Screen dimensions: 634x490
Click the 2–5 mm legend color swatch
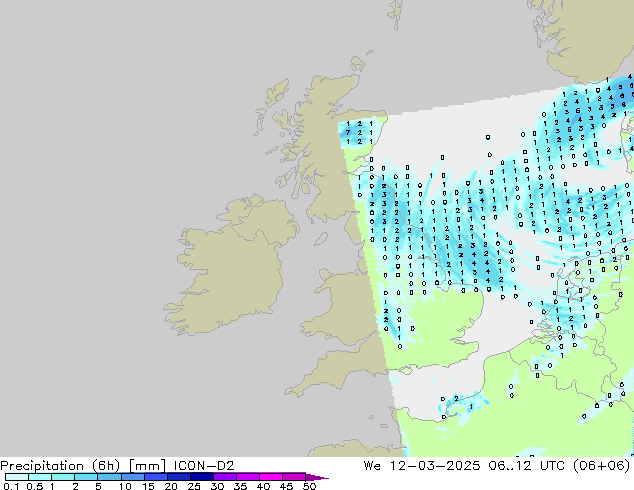[86, 477]
